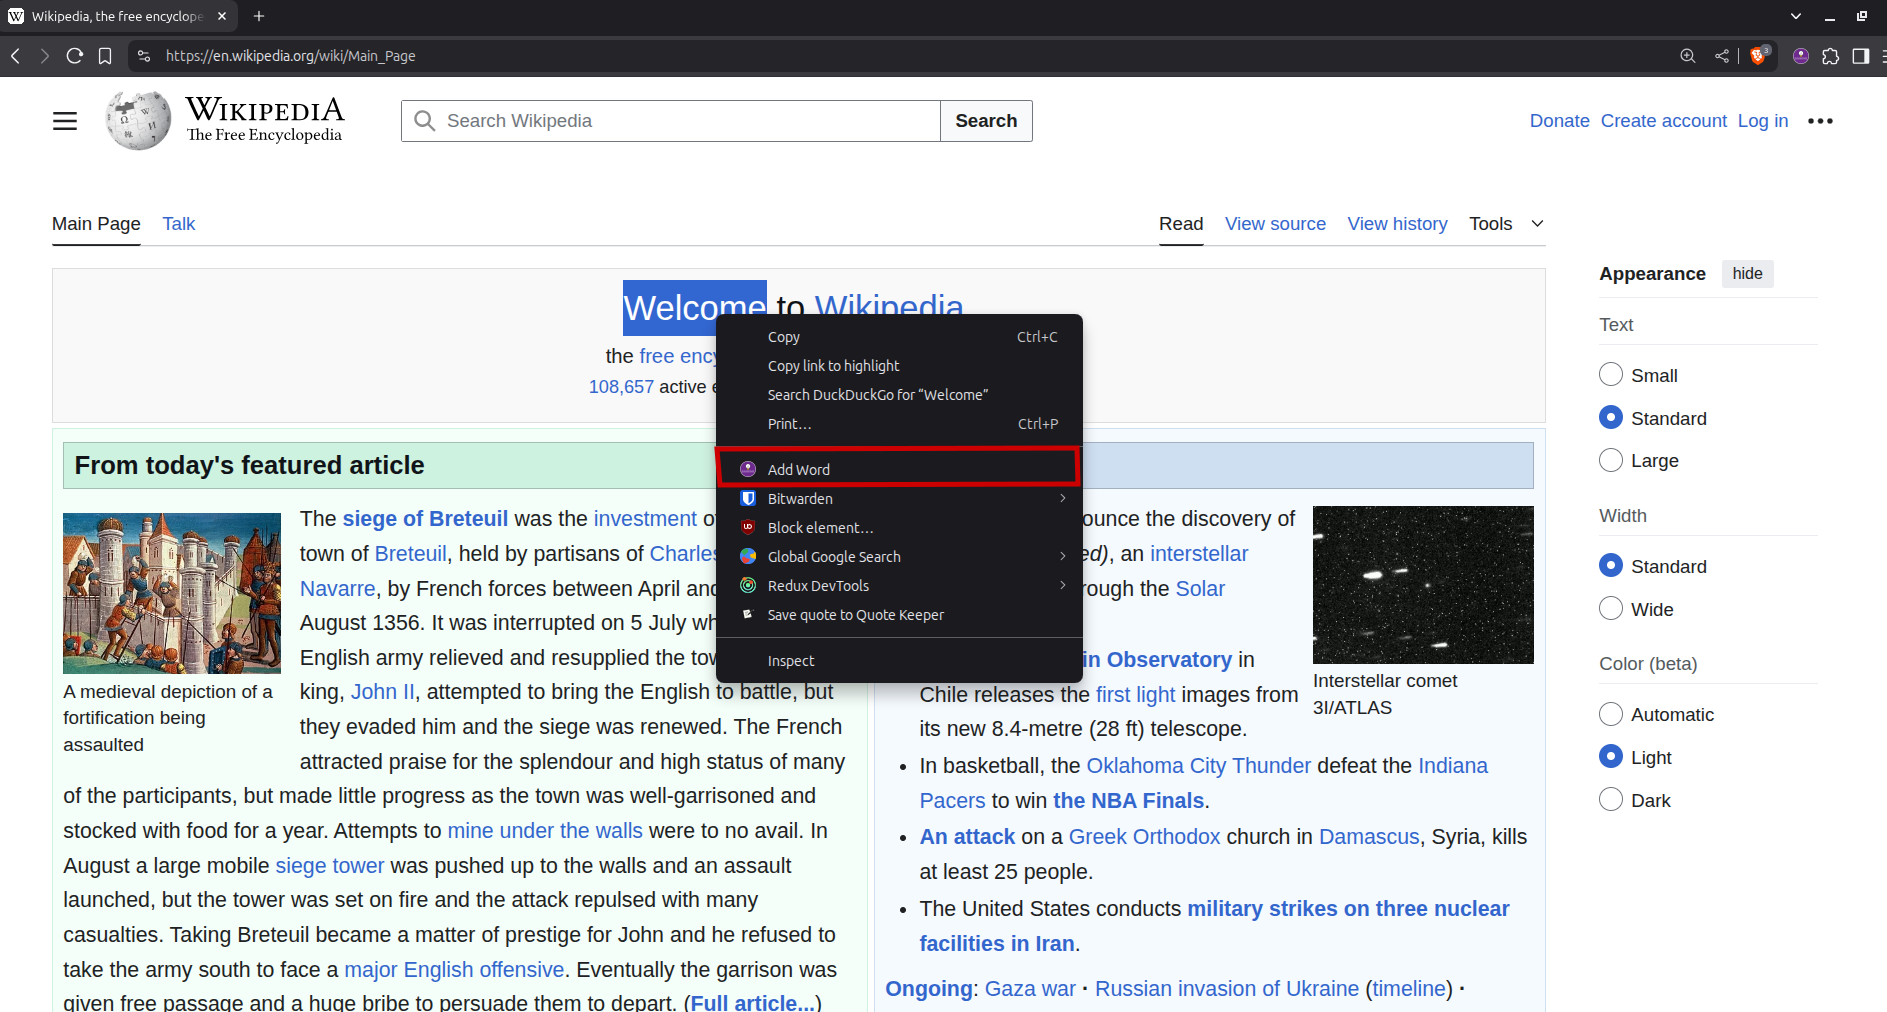Click the Redux DevTools icon
The width and height of the screenshot is (1887, 1012).
click(748, 585)
